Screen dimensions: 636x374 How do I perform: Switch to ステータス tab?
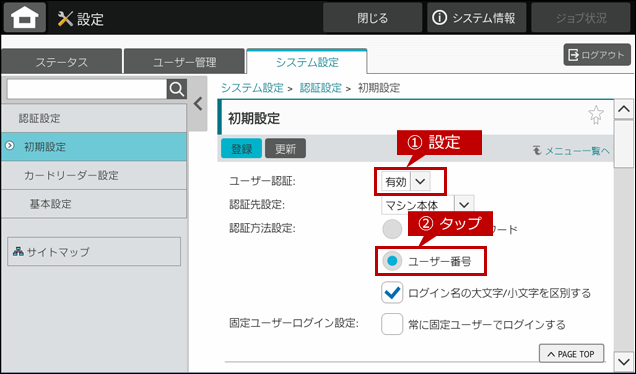(62, 62)
